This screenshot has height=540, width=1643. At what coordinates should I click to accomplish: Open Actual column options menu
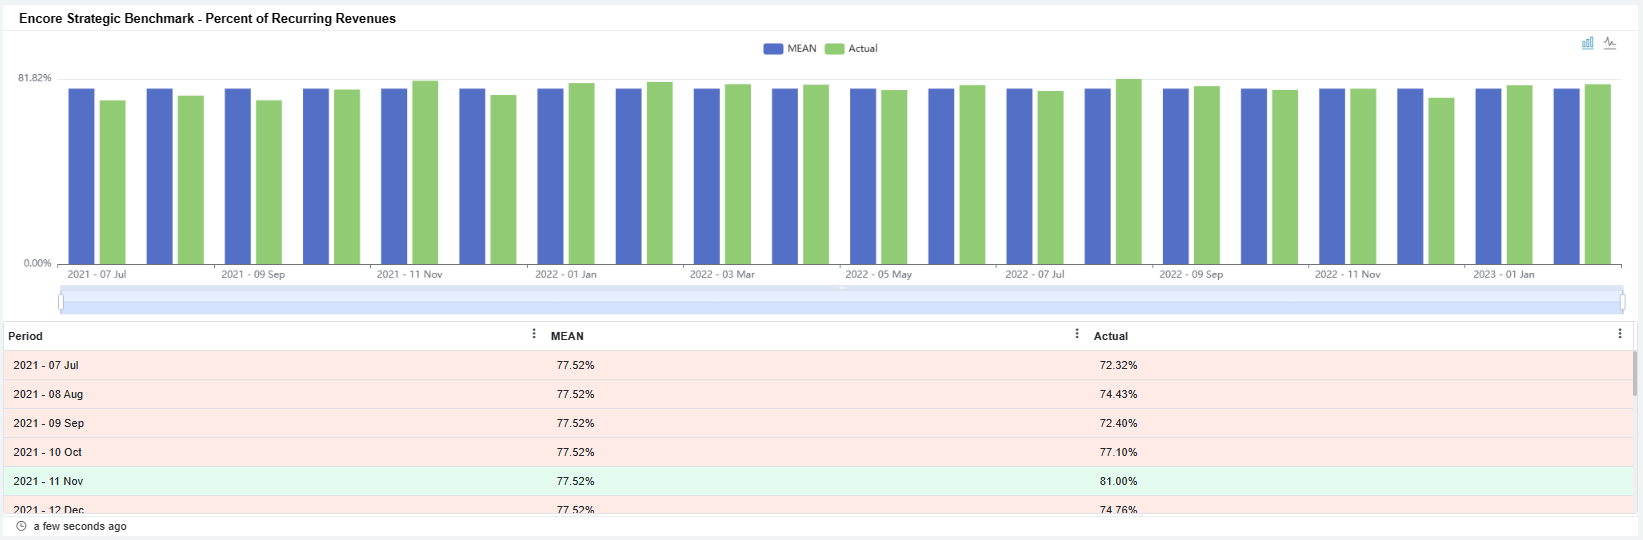tap(1620, 334)
